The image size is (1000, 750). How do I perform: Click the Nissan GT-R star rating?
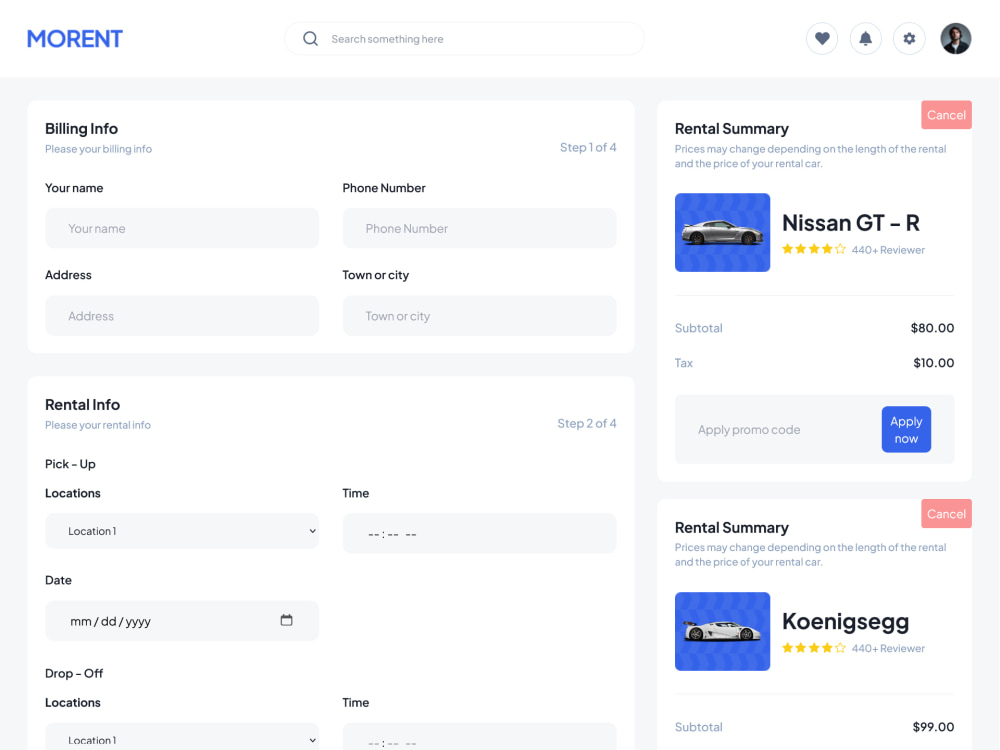pyautogui.click(x=814, y=249)
